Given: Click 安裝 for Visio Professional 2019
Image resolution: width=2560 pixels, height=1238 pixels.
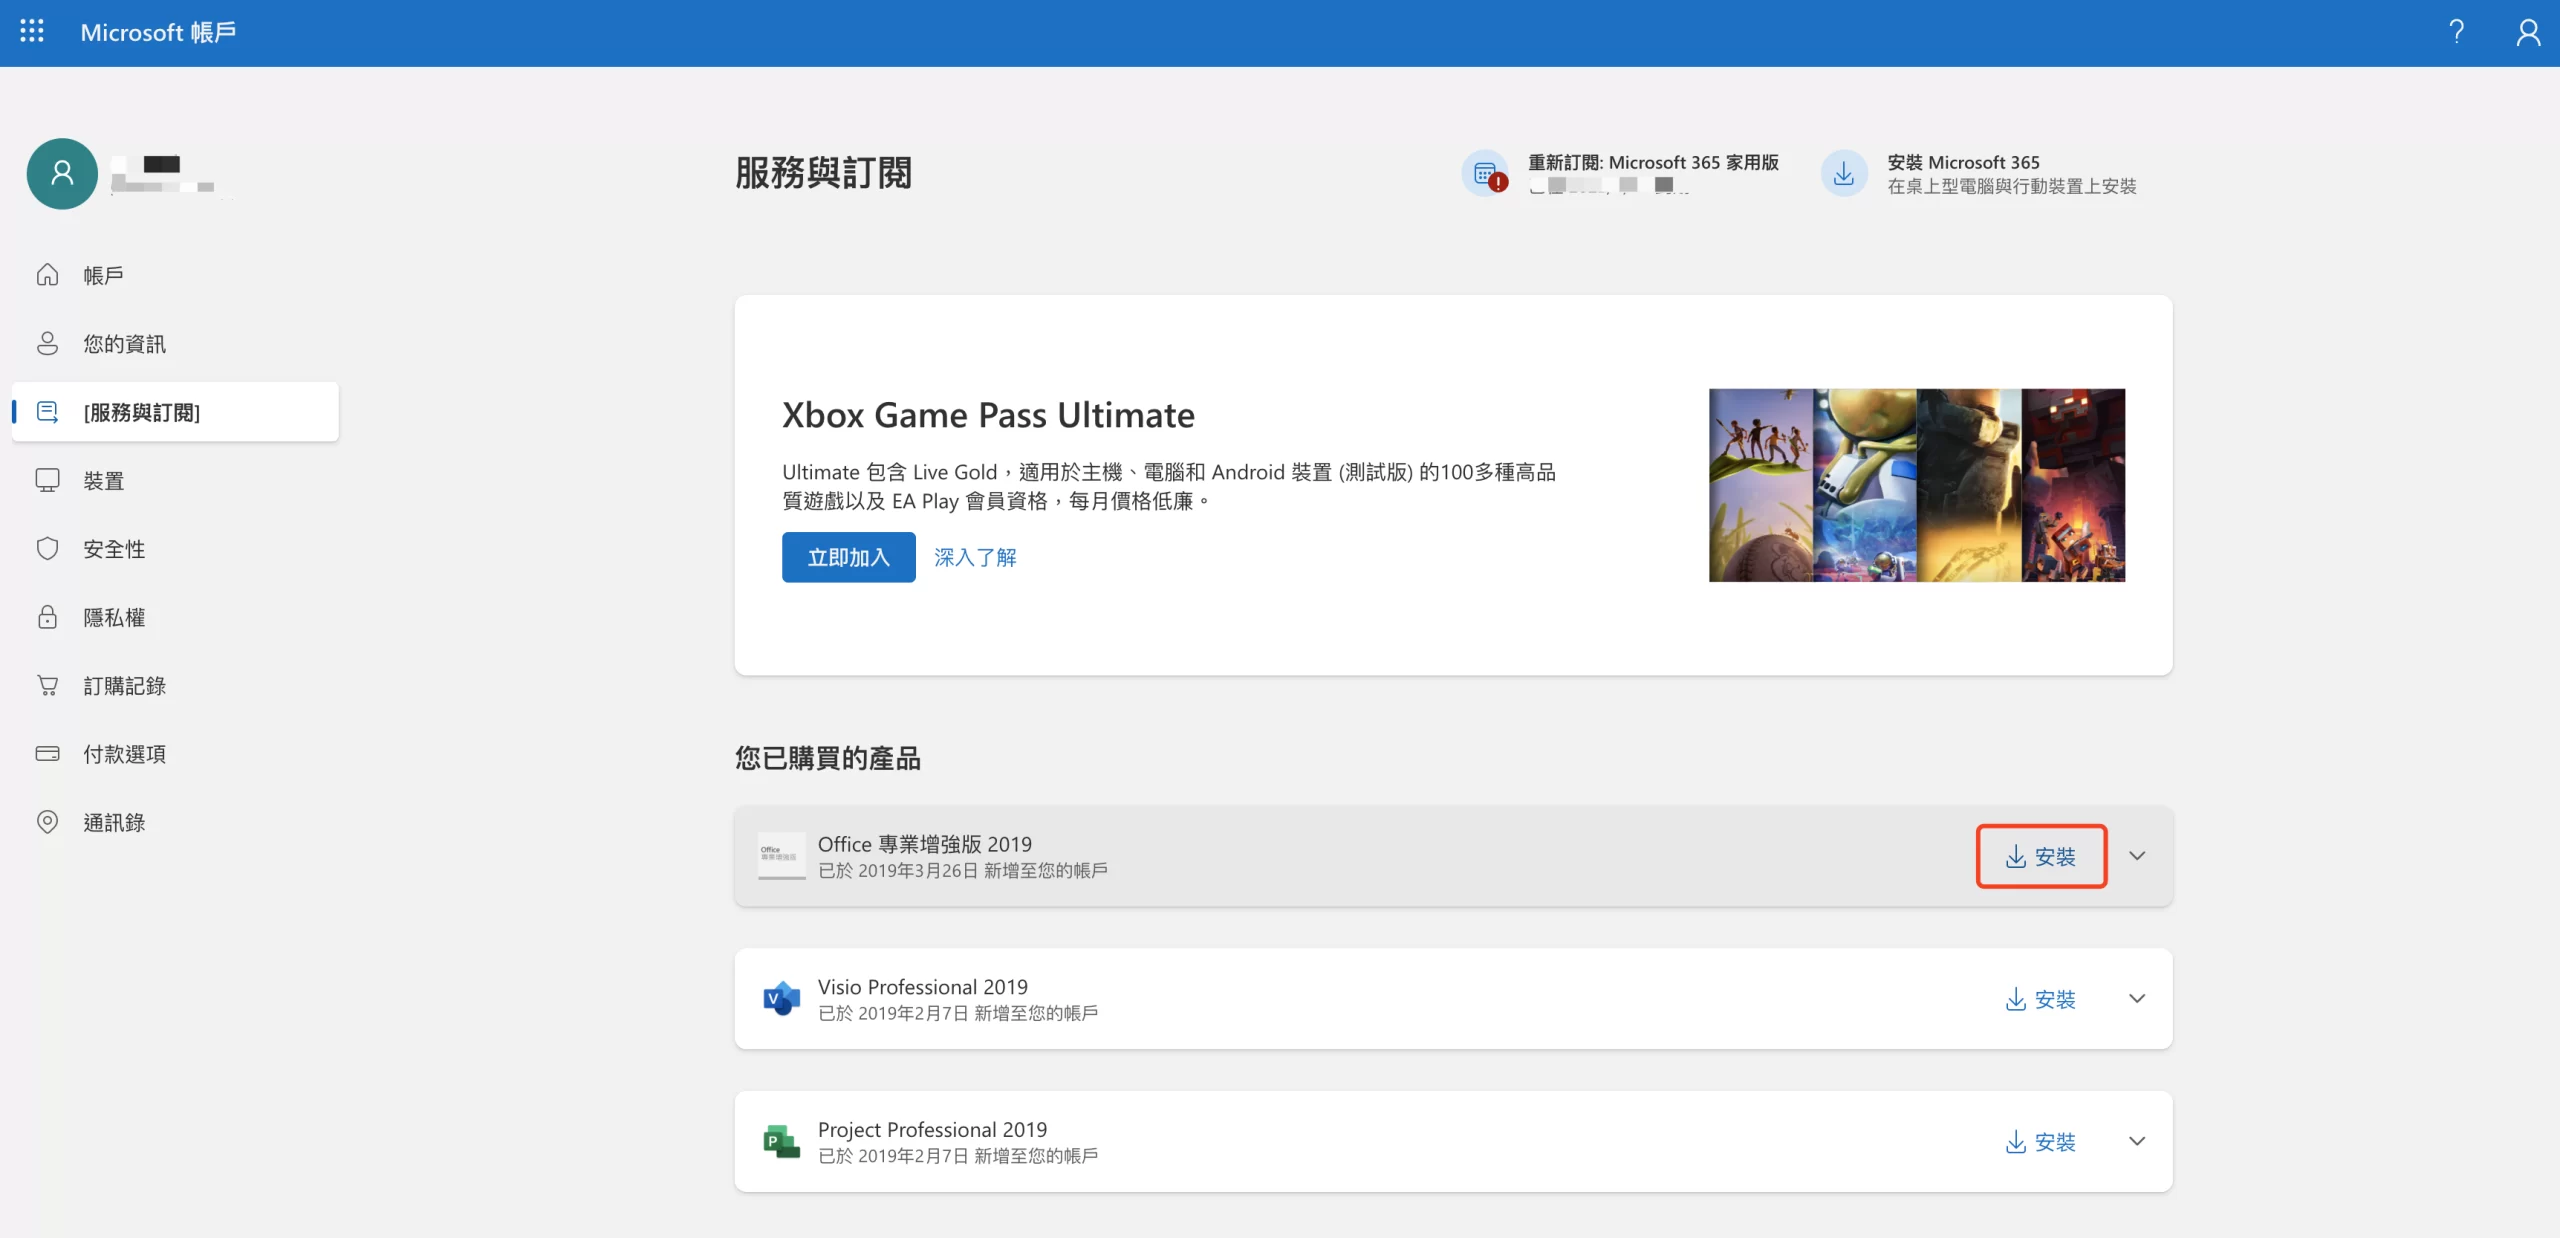Looking at the screenshot, I should (2041, 999).
